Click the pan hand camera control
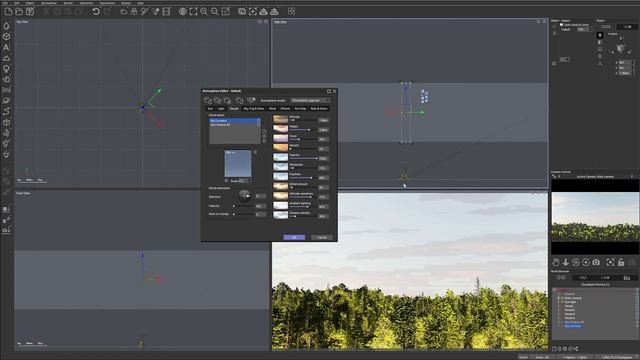Viewport: 640px width, 360px height. pos(556,262)
